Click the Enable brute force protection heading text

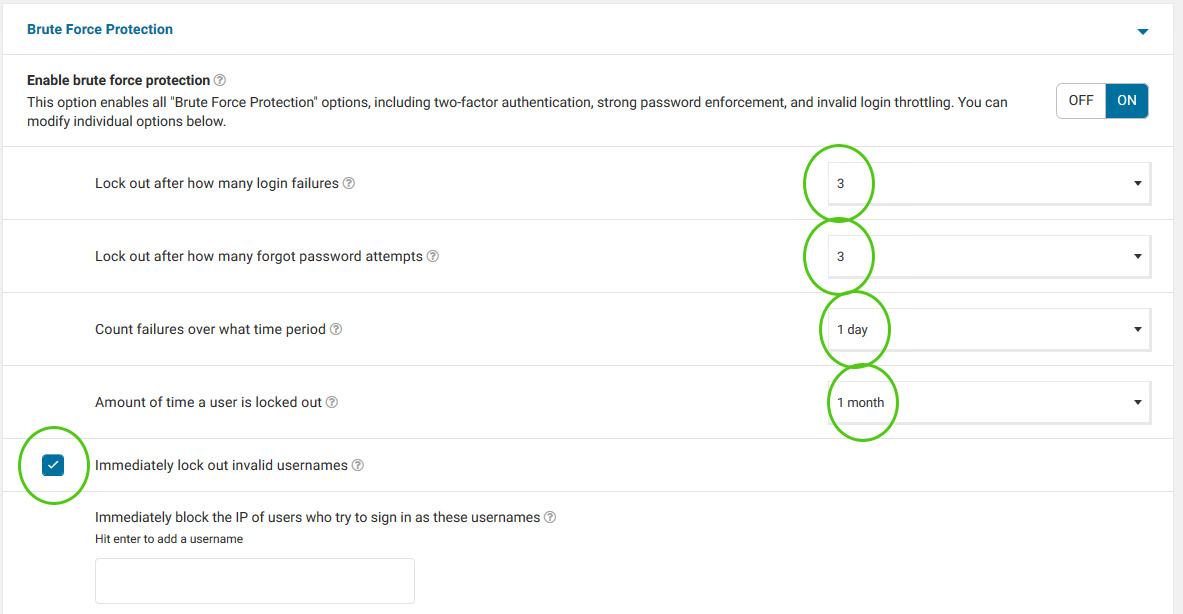pyautogui.click(x=118, y=80)
